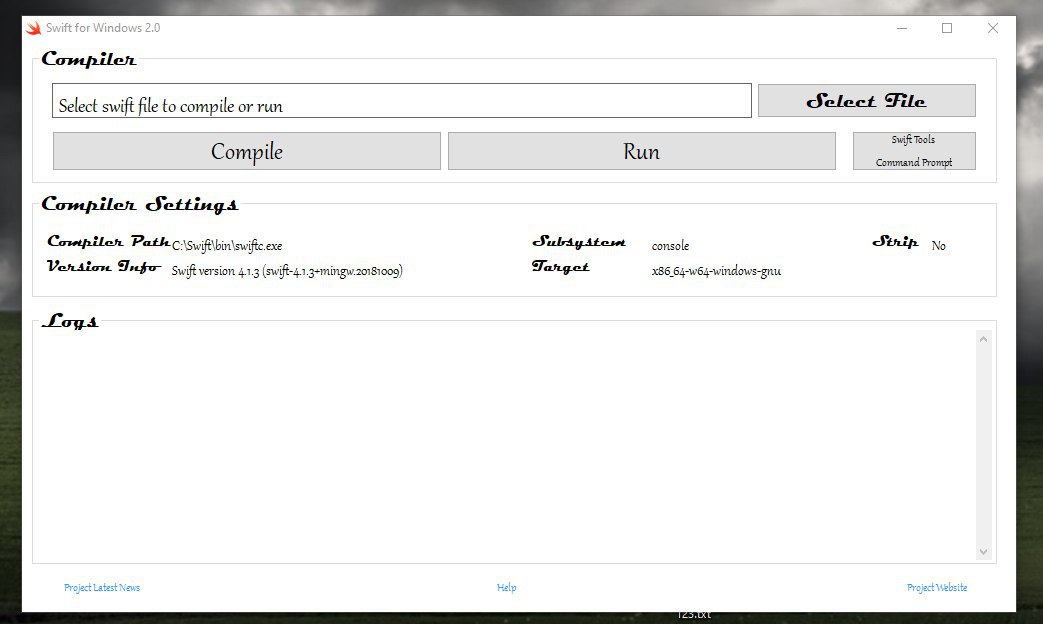Open the Project Latest News link
Viewport: 1043px width, 624px height.
(102, 587)
